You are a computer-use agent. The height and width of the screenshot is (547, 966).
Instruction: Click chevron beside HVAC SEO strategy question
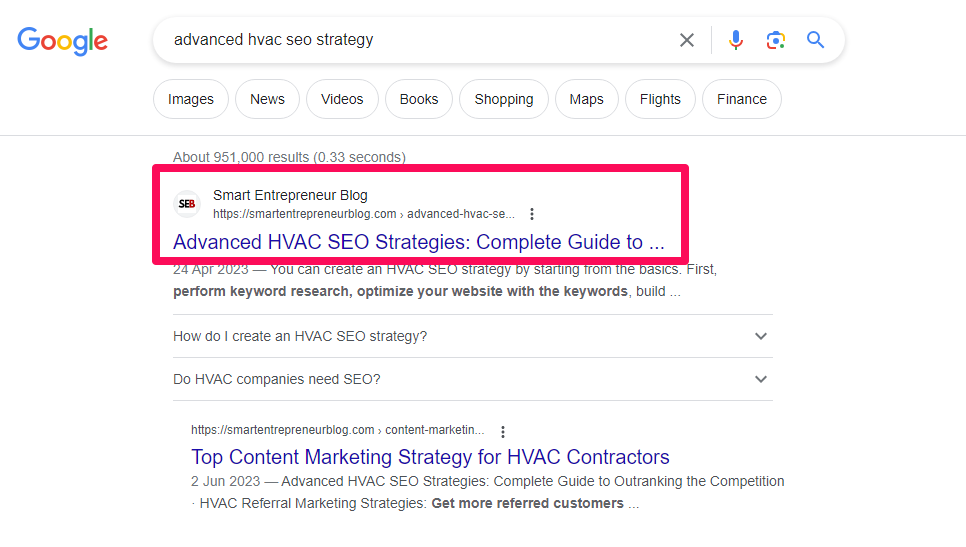click(761, 336)
